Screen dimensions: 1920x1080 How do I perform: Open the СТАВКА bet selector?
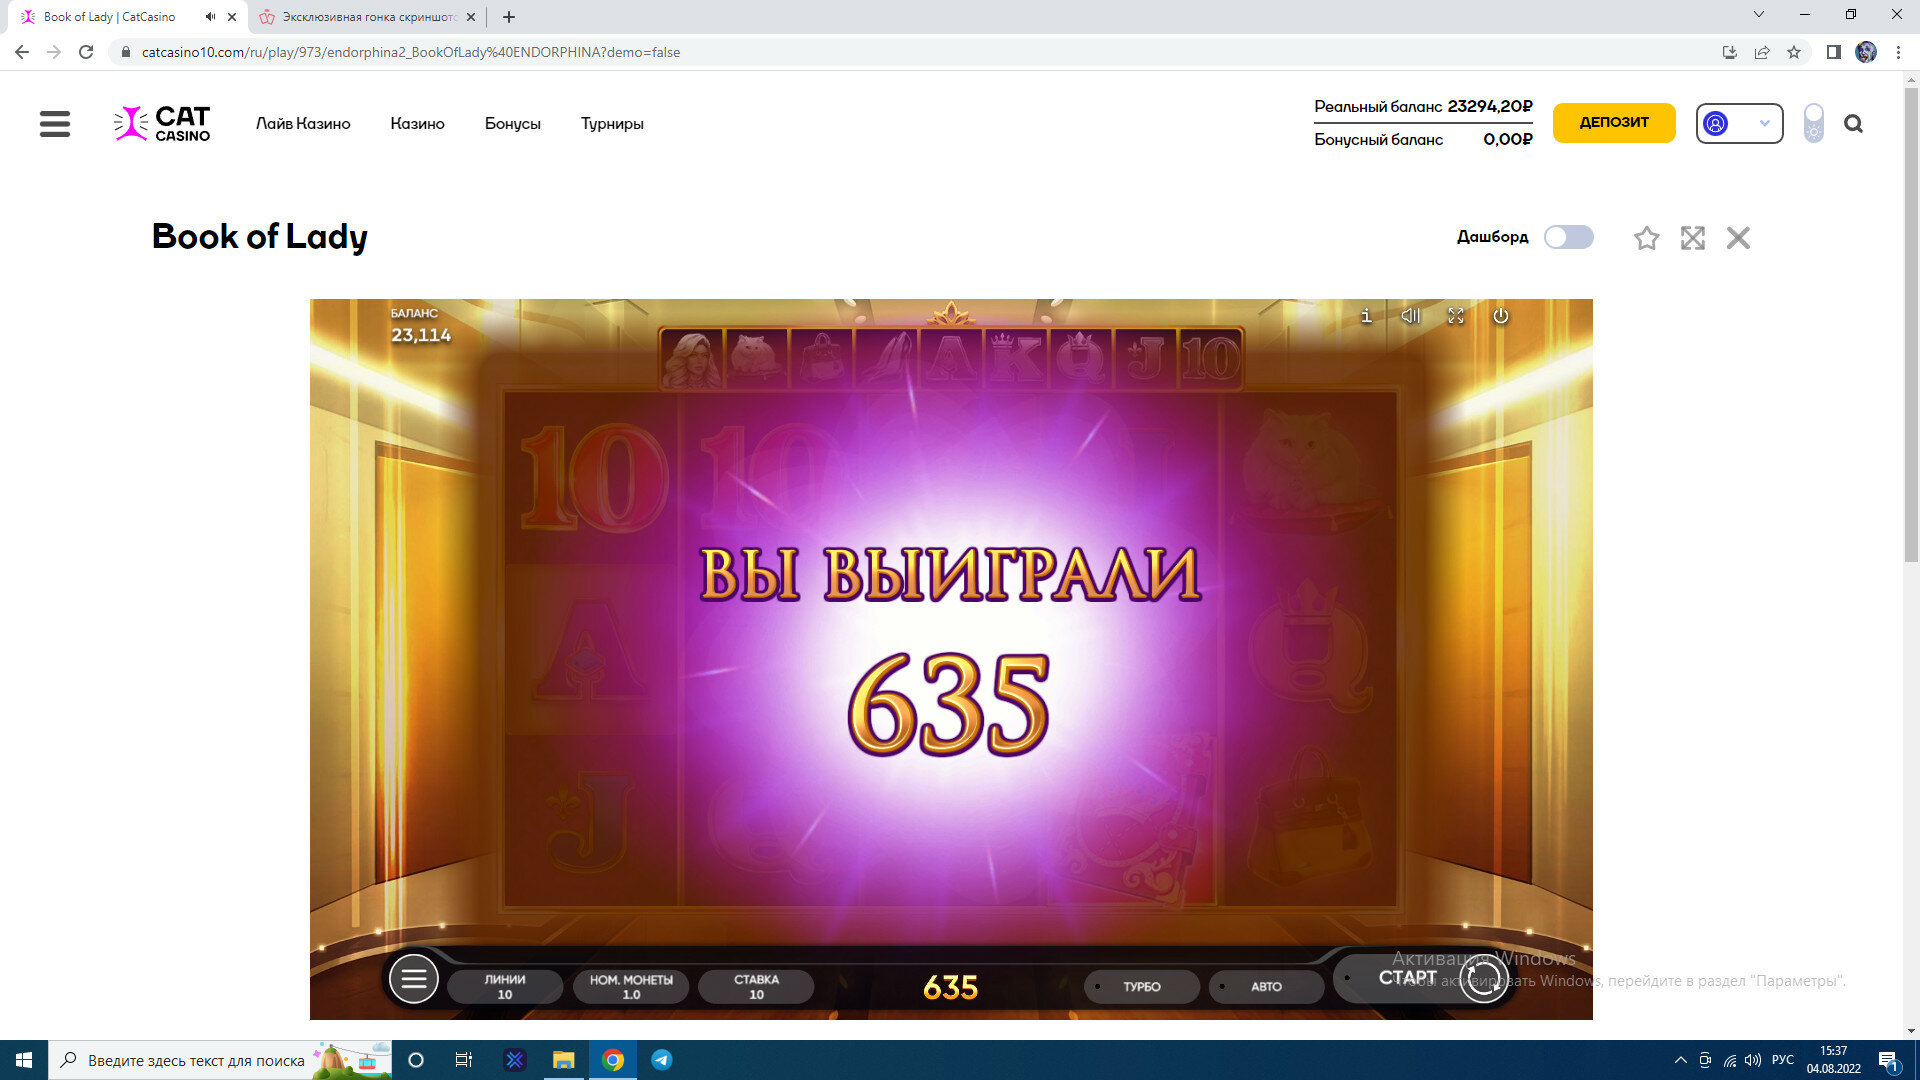756,987
